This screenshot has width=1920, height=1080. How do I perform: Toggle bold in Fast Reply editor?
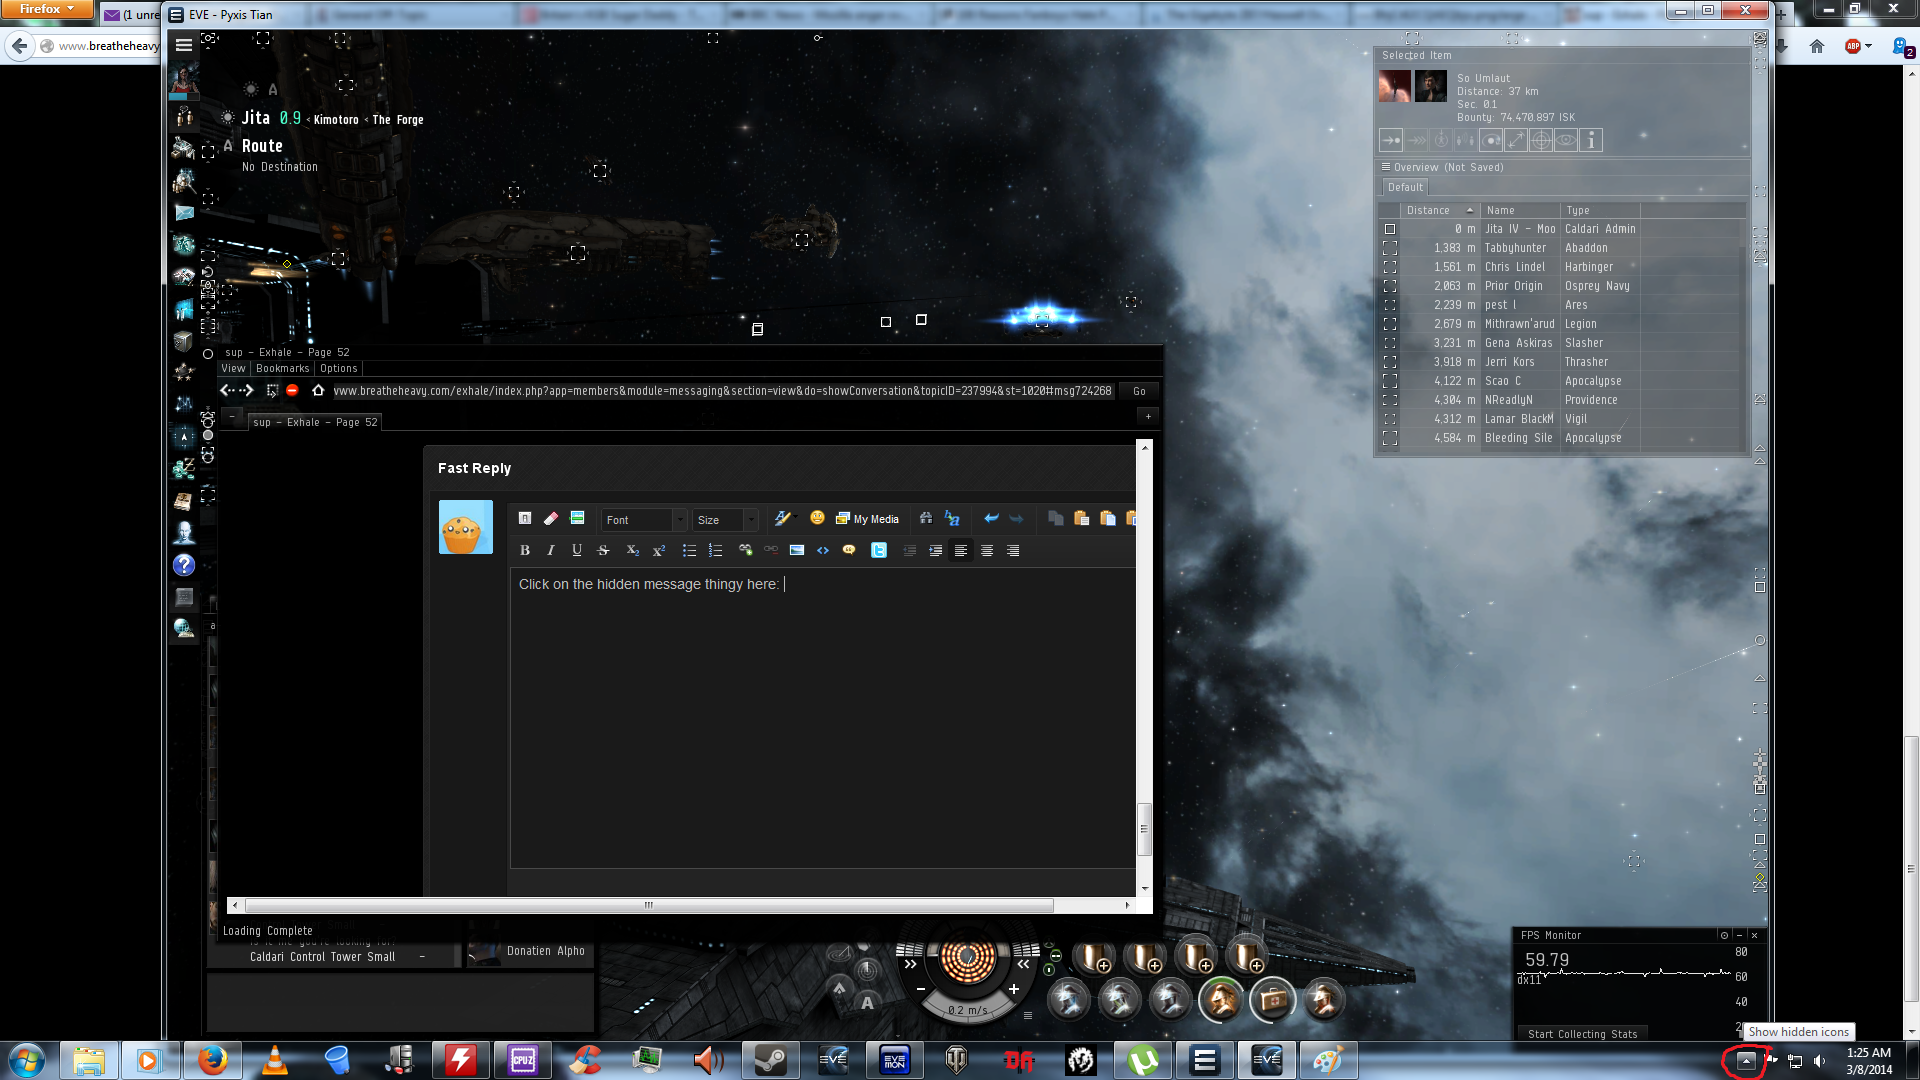(x=525, y=550)
